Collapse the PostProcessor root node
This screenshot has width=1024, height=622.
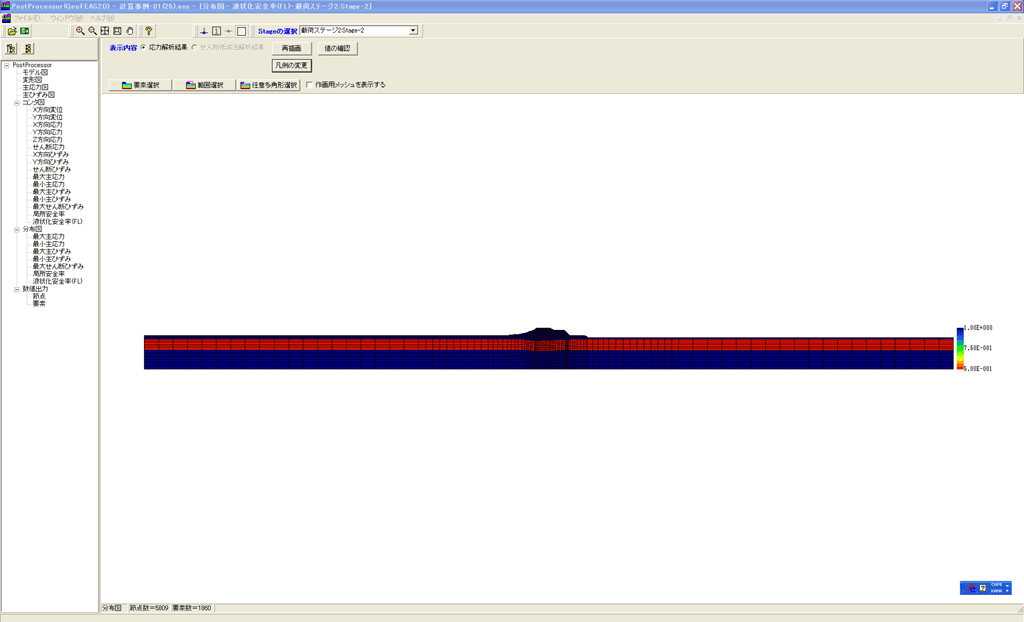pyautogui.click(x=7, y=65)
